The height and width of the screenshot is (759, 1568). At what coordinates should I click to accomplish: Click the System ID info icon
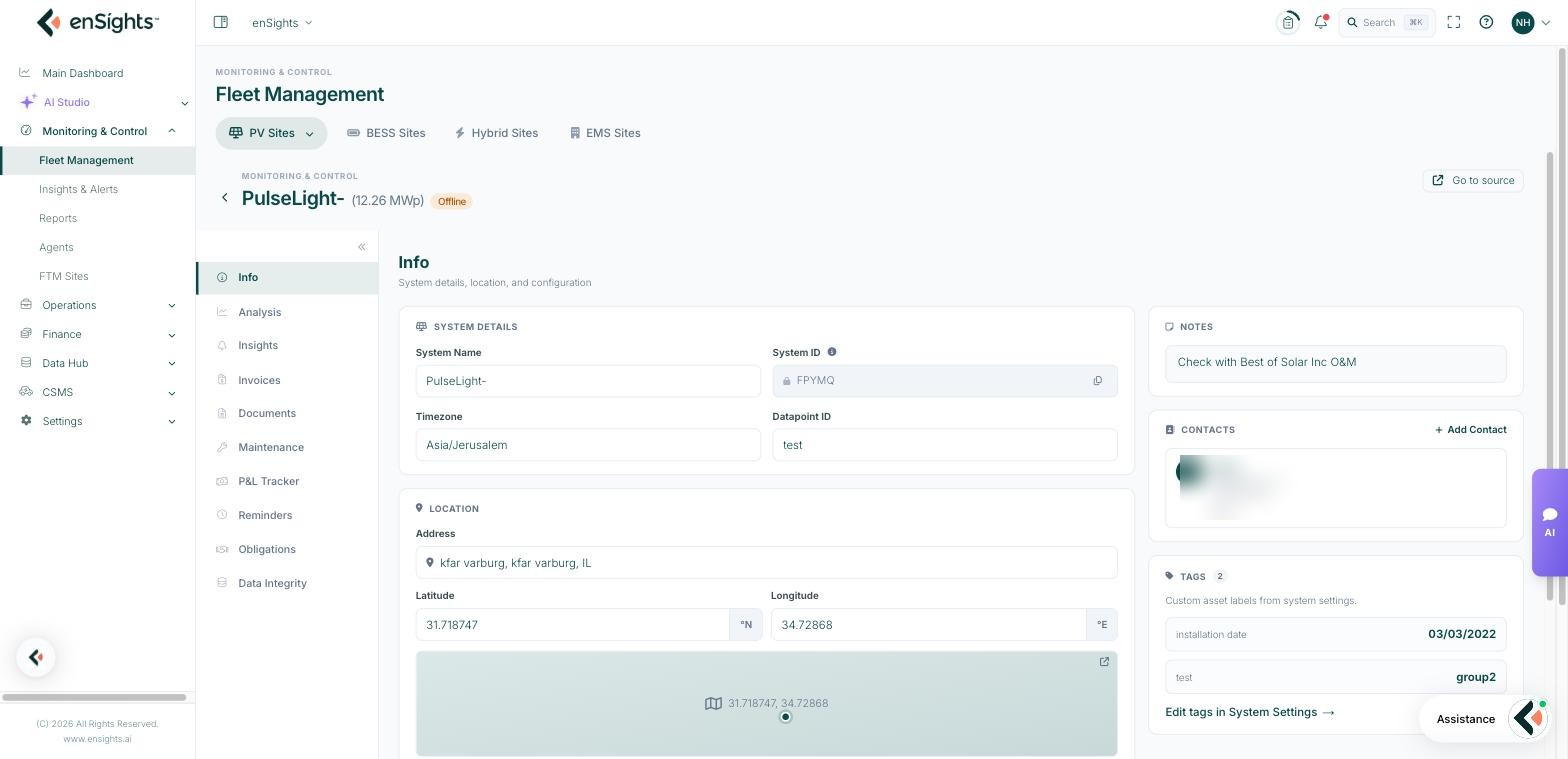click(832, 352)
